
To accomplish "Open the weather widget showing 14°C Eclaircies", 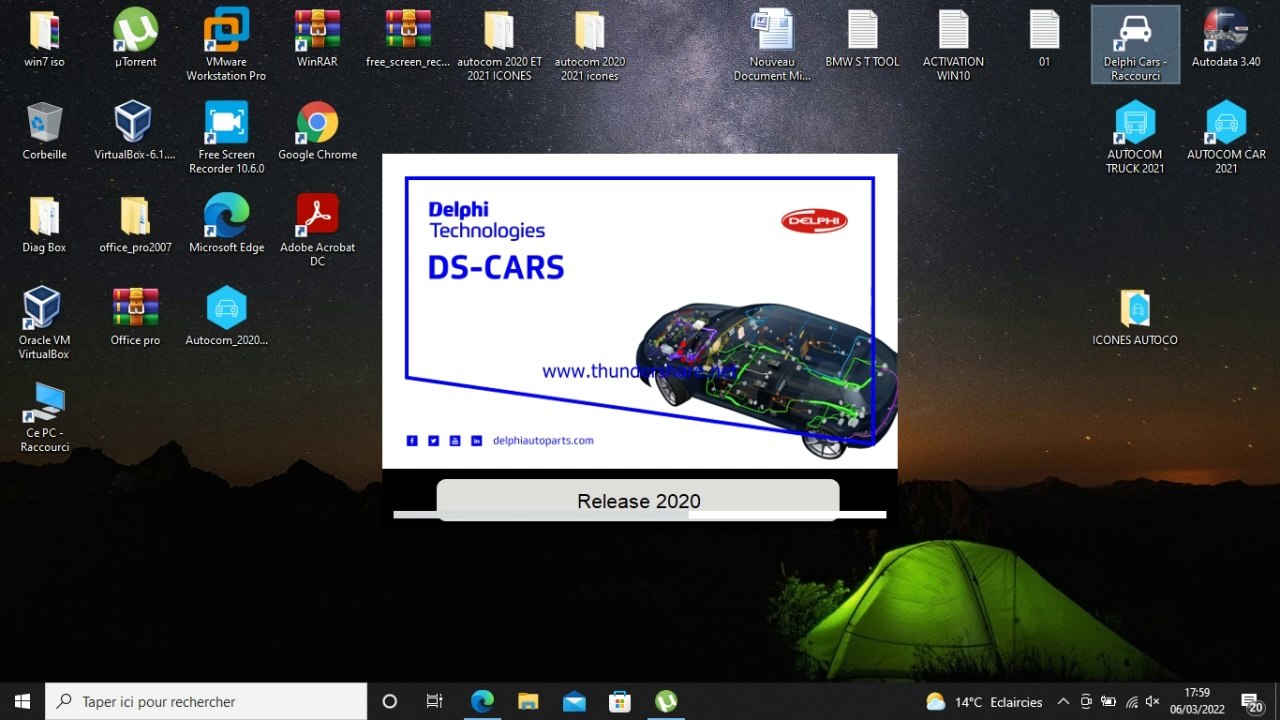I will pyautogui.click(x=984, y=701).
